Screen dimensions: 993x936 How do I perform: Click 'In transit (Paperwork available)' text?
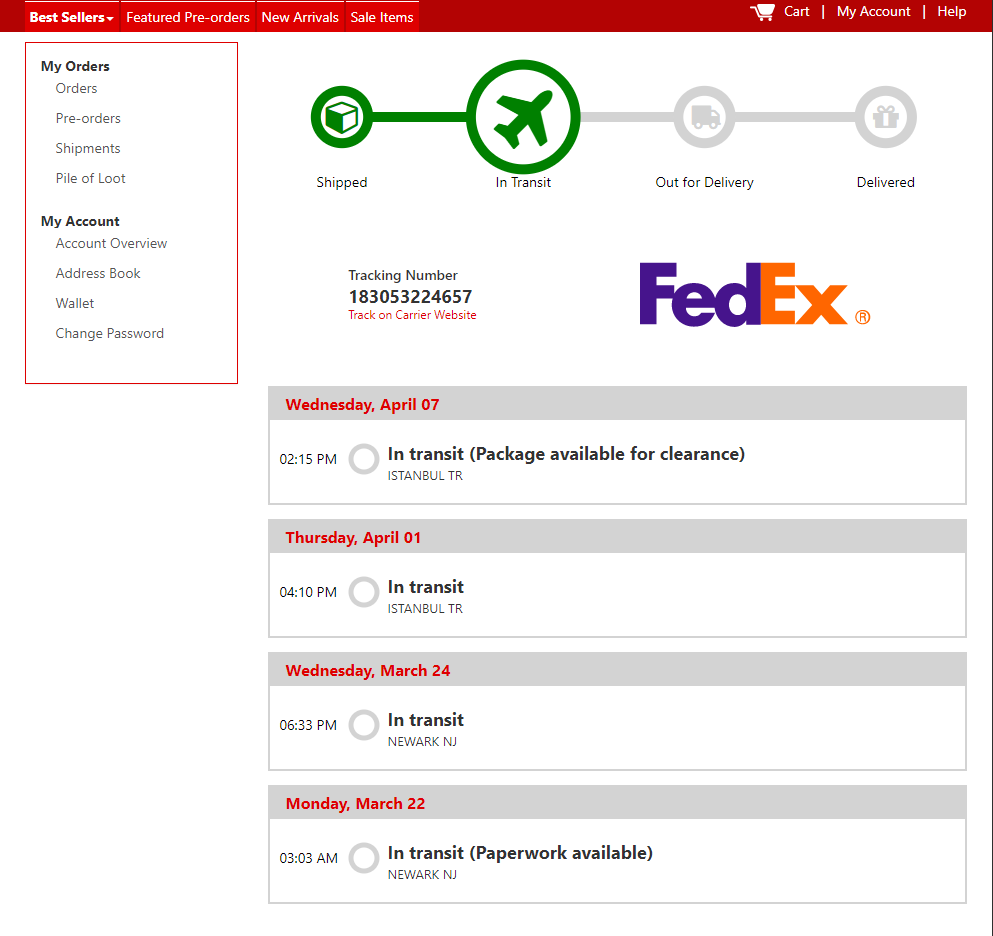[520, 853]
